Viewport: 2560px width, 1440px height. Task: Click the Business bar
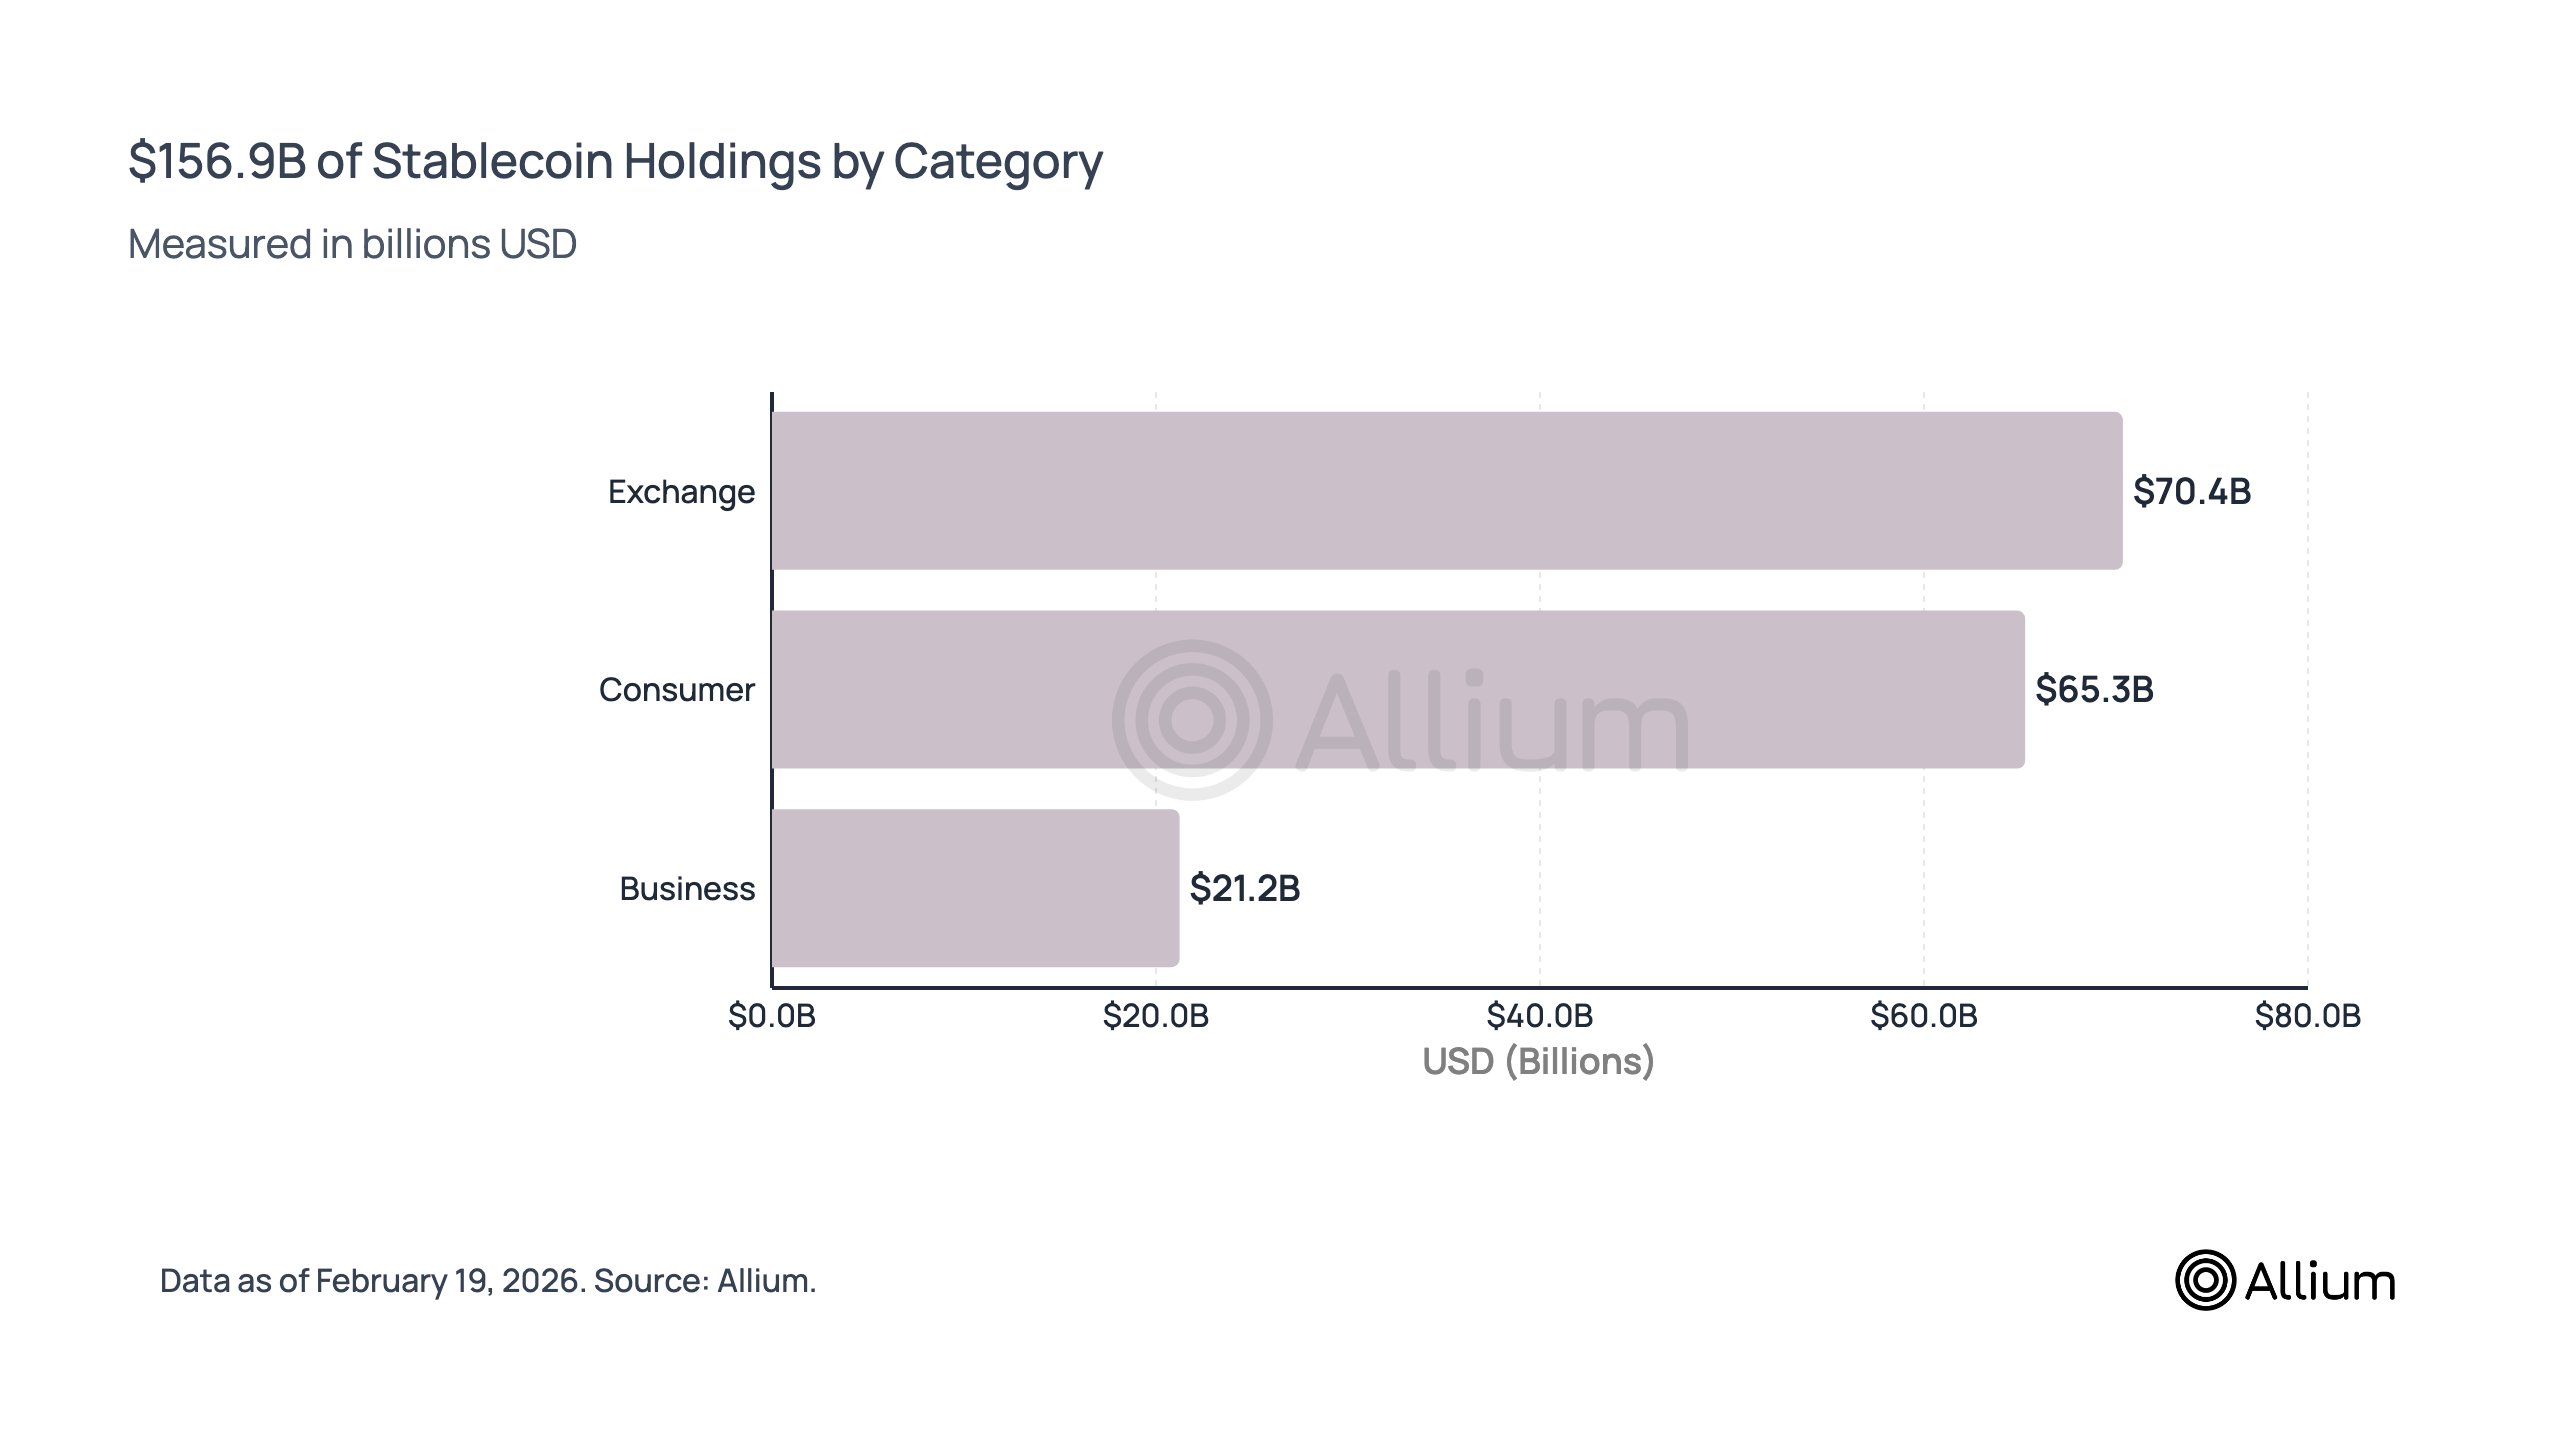(x=975, y=888)
